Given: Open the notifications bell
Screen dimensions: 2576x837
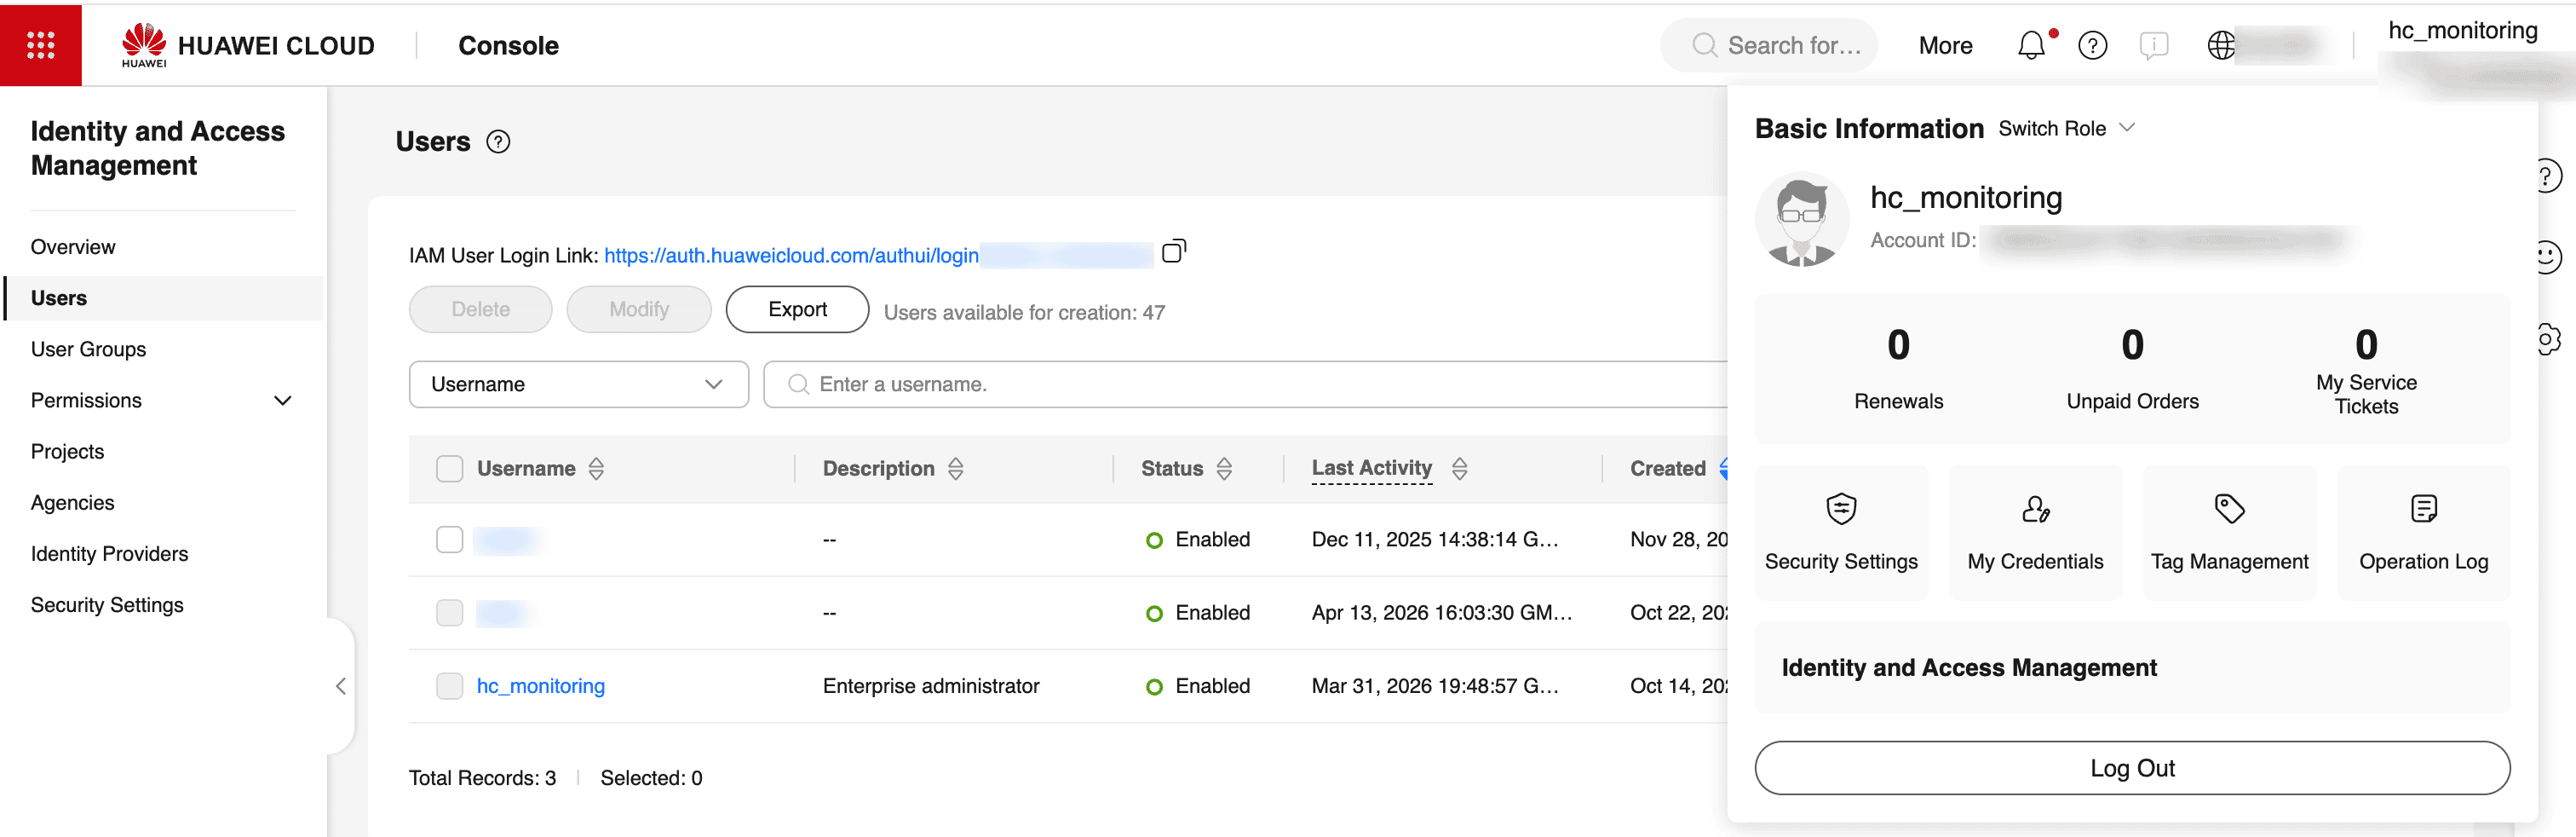Looking at the screenshot, I should click(x=2030, y=45).
